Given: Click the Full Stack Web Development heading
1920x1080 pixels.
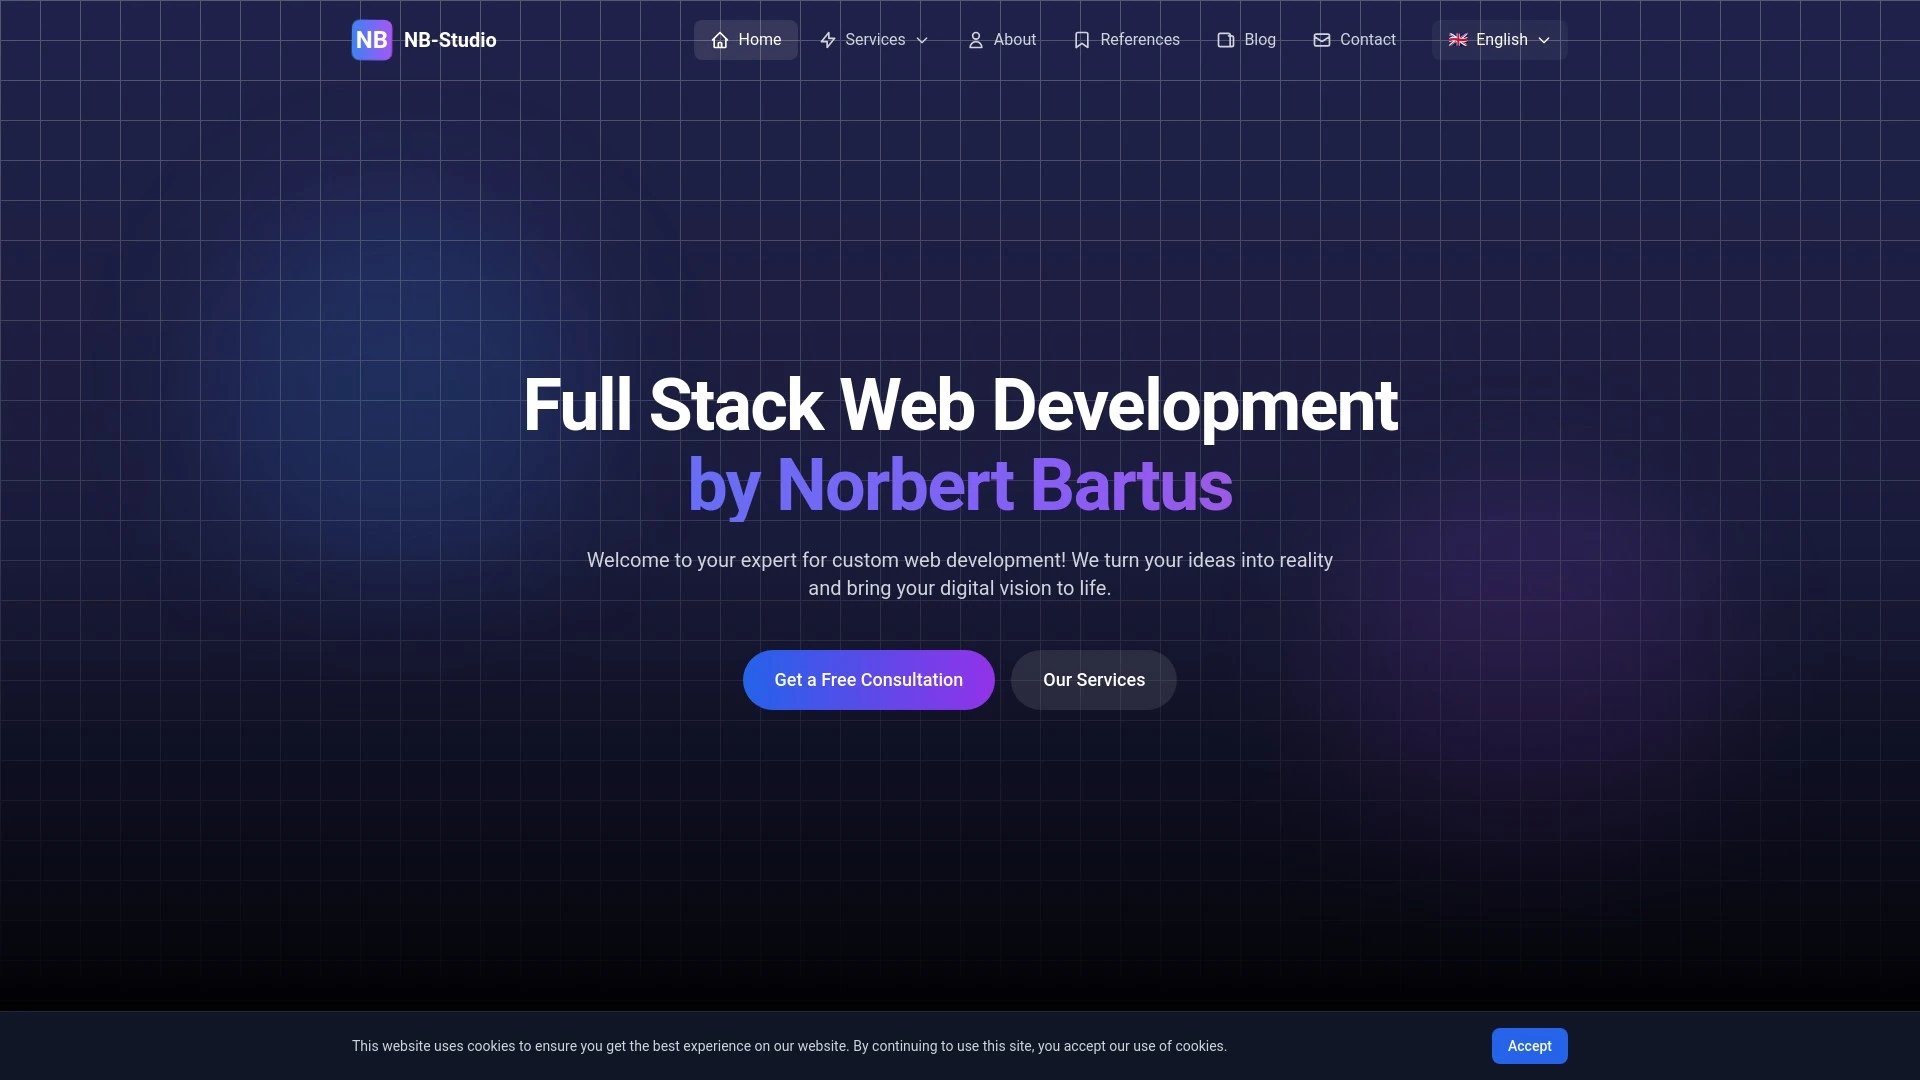Looking at the screenshot, I should (959, 406).
